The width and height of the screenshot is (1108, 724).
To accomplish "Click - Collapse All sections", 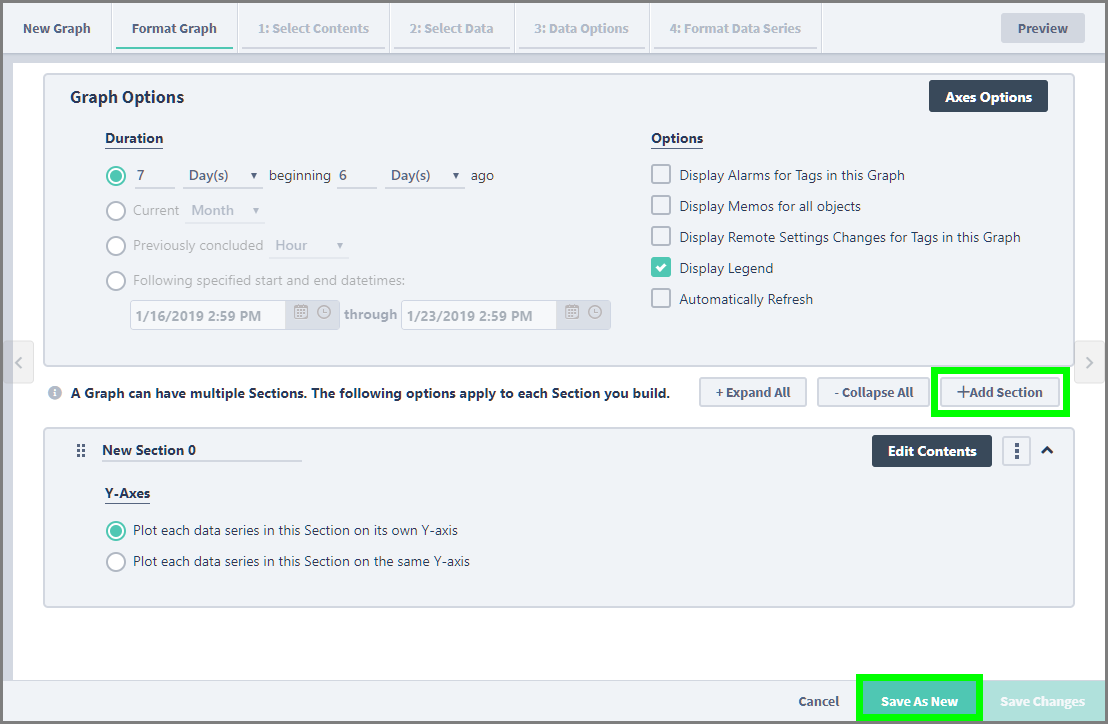I will 873,392.
